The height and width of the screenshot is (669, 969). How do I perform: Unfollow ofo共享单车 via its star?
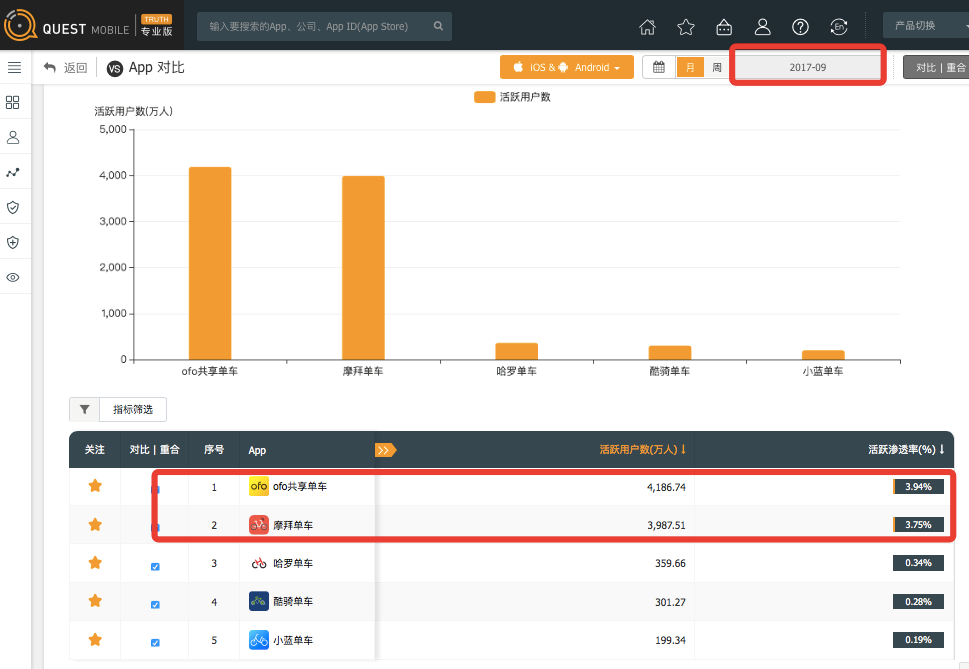point(95,486)
